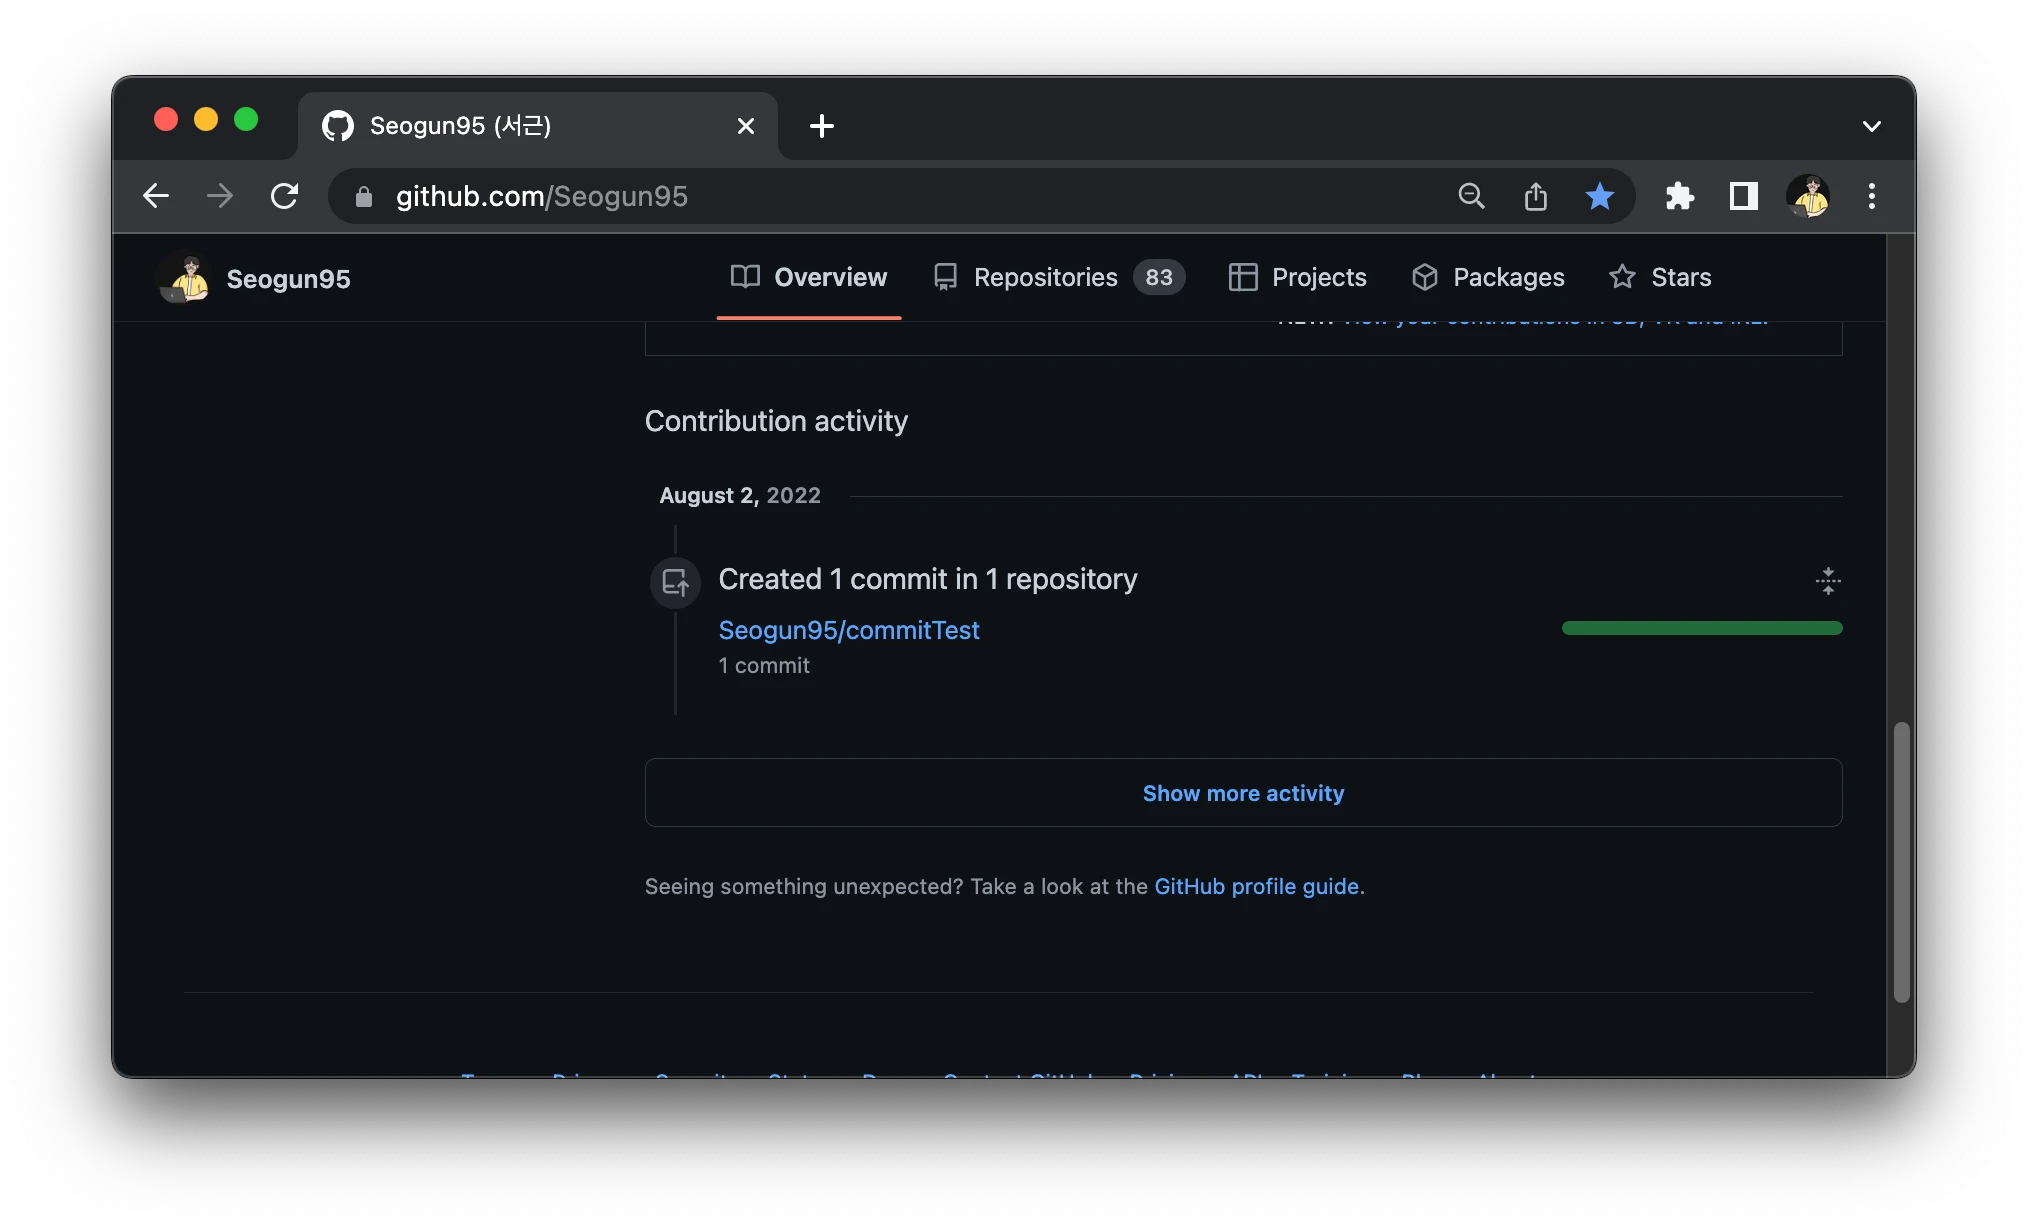Select the Seogun95 (서근) browser tab
The height and width of the screenshot is (1226, 2028).
click(538, 126)
